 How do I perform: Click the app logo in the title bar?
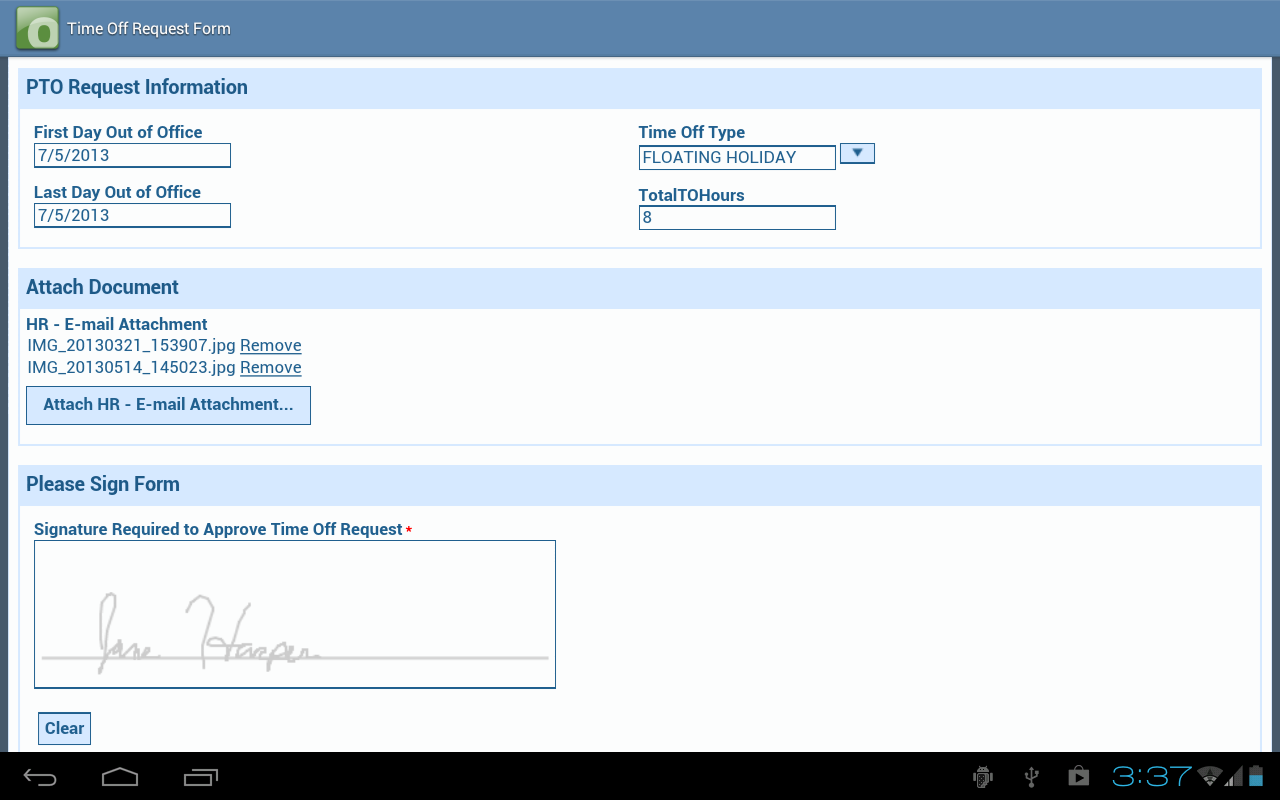click(x=36, y=27)
